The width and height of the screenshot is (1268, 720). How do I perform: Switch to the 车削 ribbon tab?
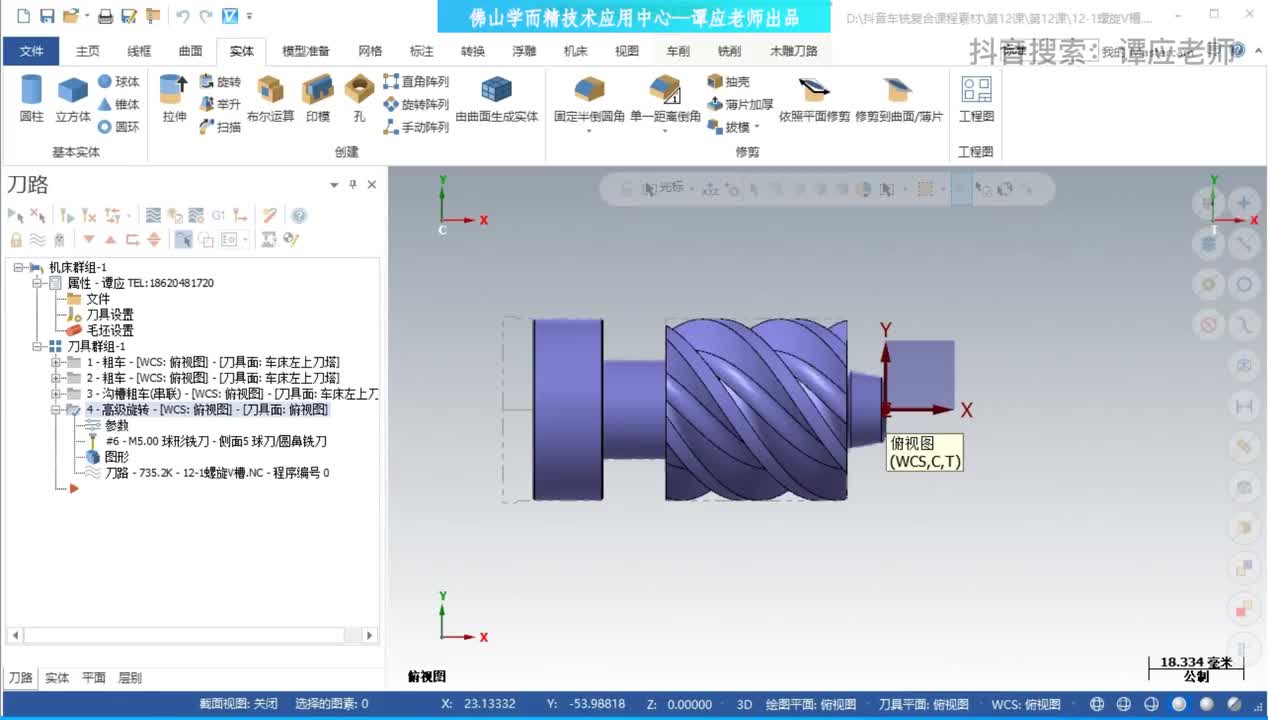pos(678,51)
